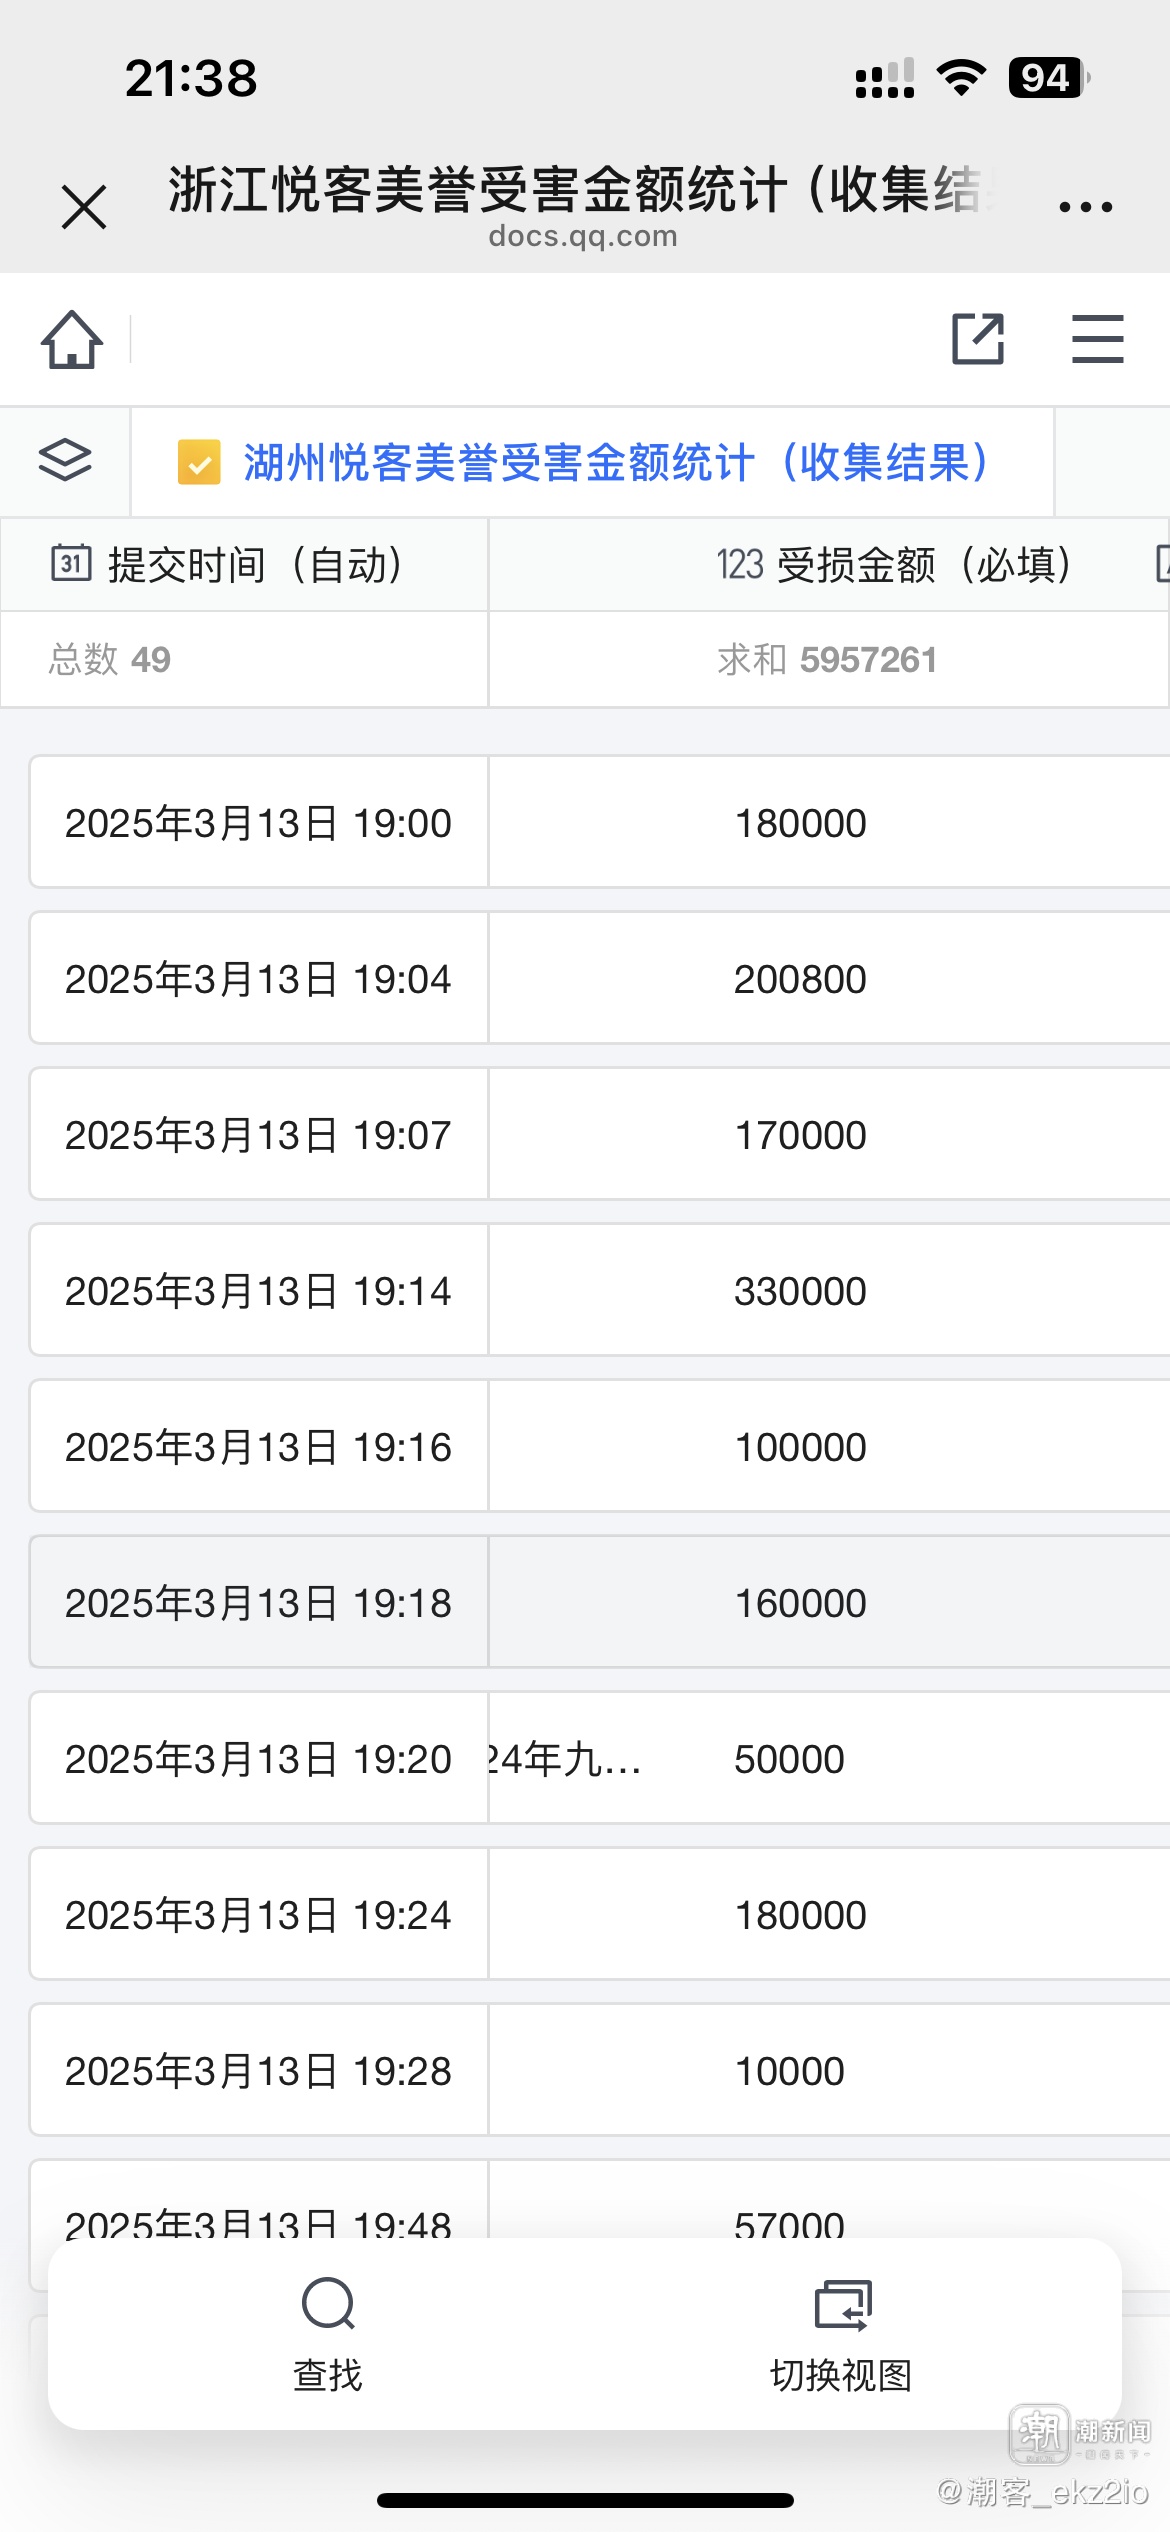Viewport: 1170px width, 2532px height.
Task: Tap the calendar icon in column header
Action: tap(71, 563)
